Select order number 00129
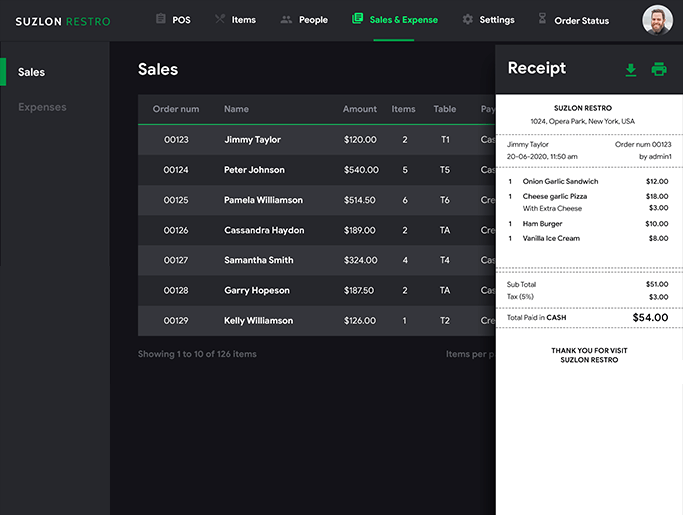683x515 pixels. [176, 321]
